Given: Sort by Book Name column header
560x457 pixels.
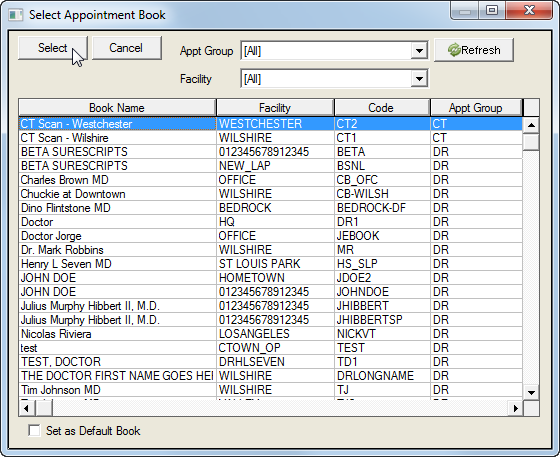Looking at the screenshot, I should (x=117, y=107).
